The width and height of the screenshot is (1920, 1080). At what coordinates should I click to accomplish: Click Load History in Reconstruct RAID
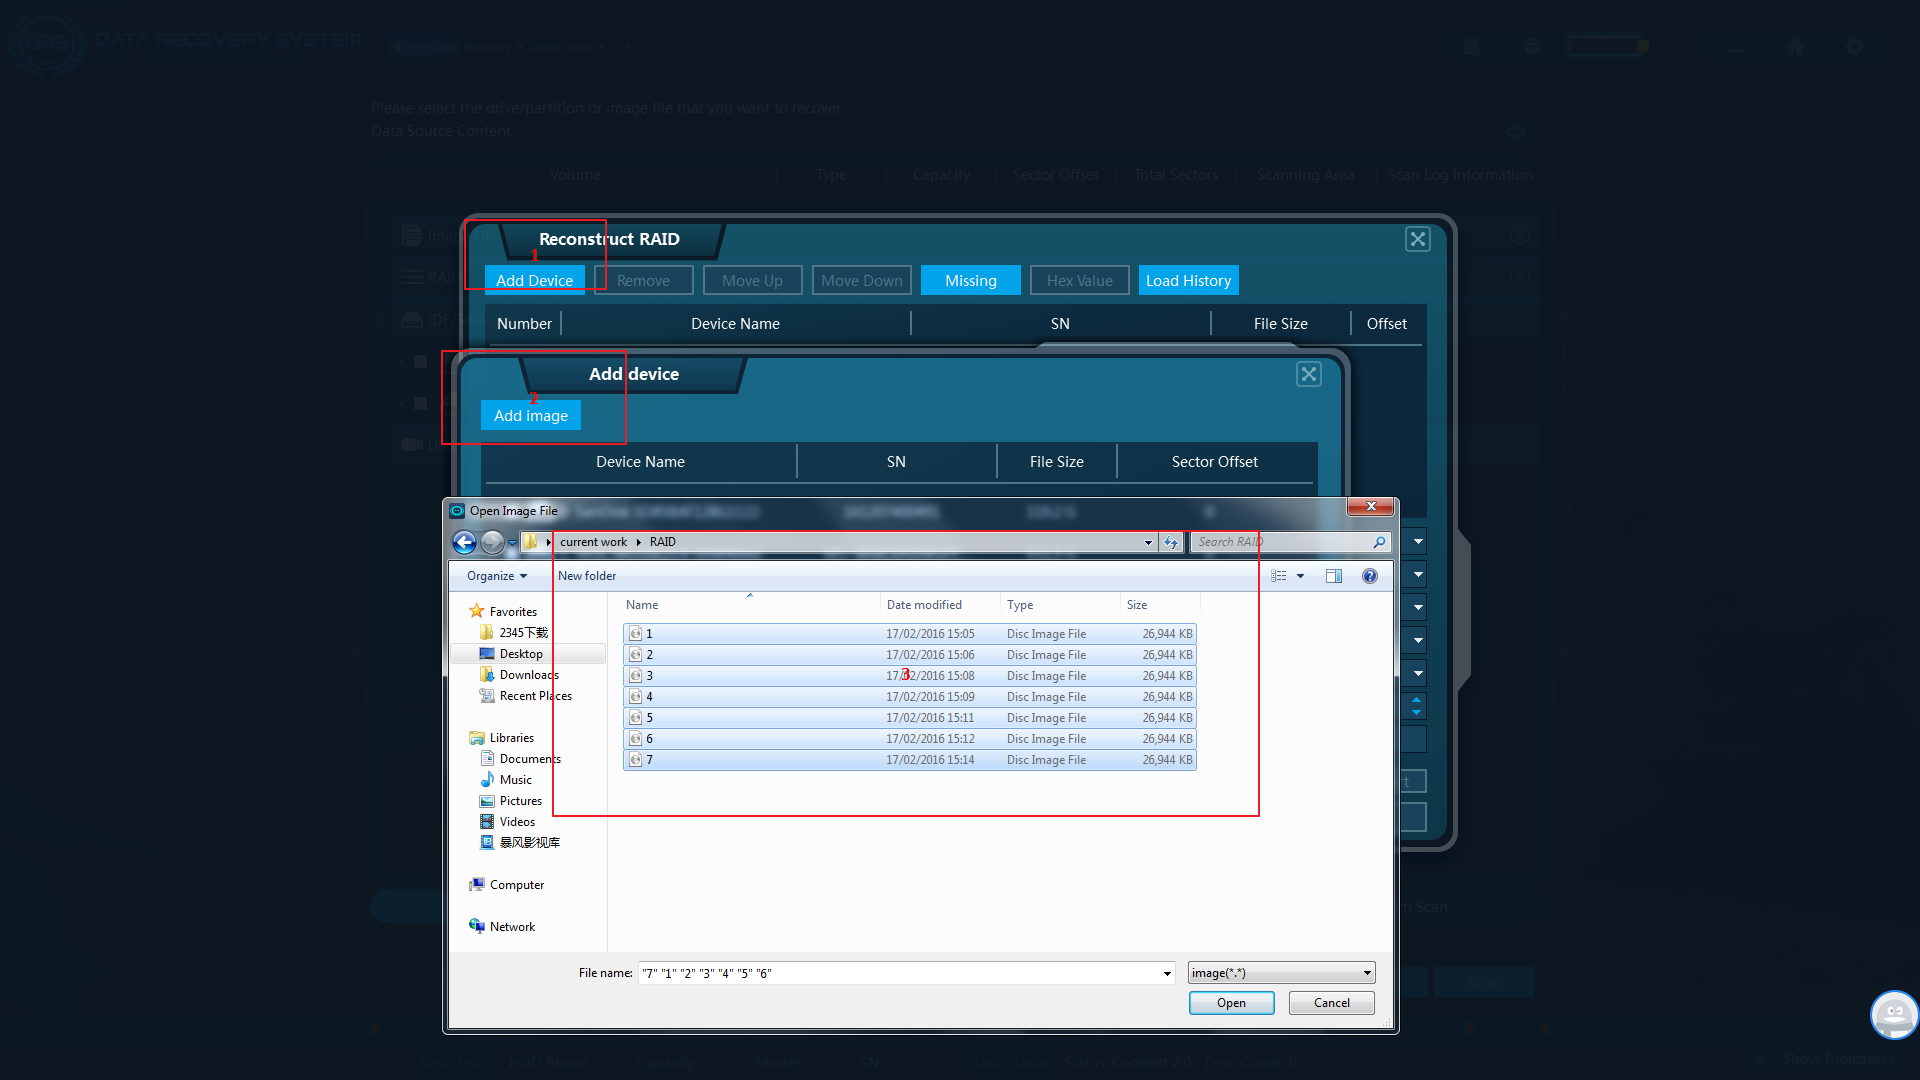click(x=1188, y=281)
